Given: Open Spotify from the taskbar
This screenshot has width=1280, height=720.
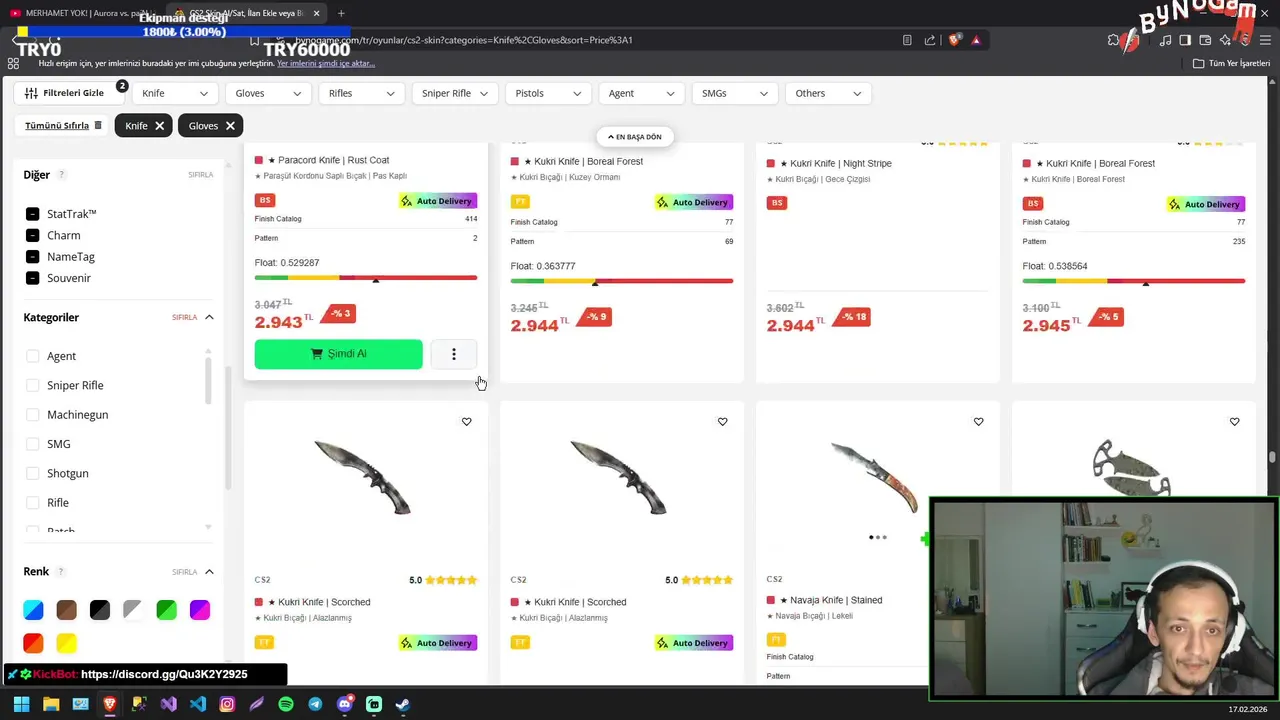Looking at the screenshot, I should click(x=286, y=704).
